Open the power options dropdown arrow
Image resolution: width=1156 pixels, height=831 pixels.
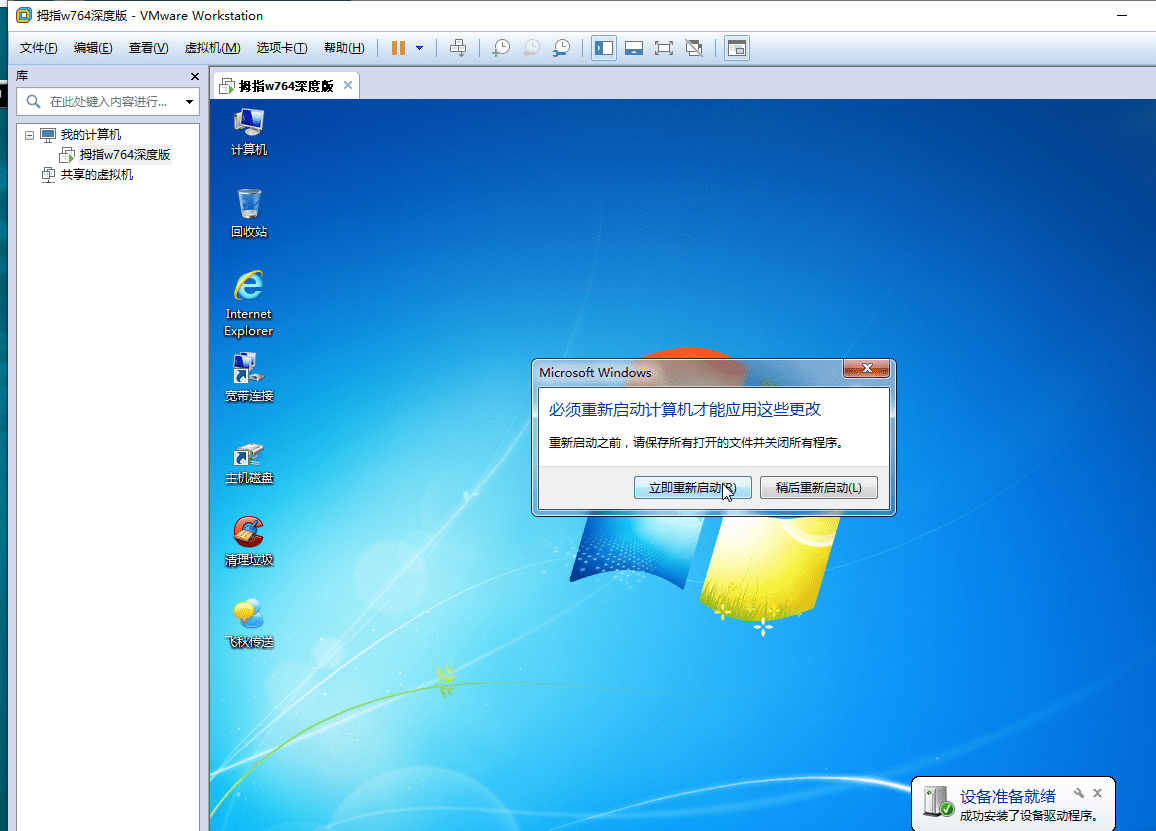point(419,48)
